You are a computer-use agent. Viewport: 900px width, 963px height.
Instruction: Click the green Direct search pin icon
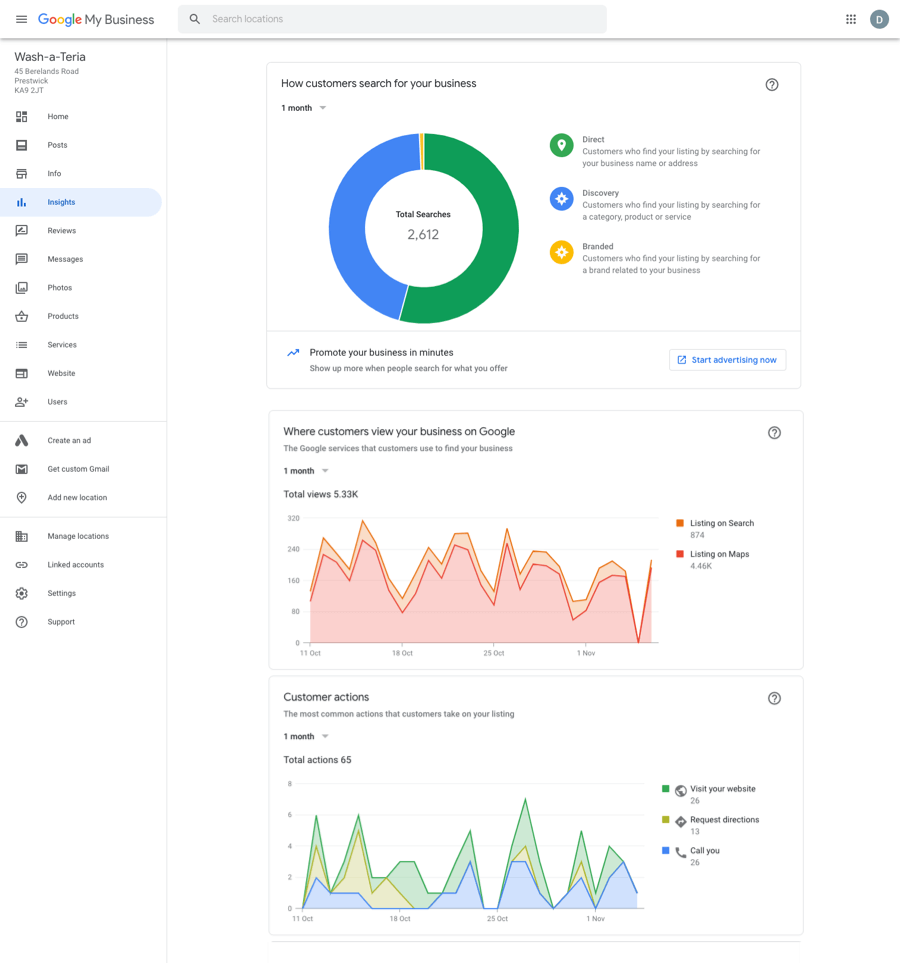(562, 146)
